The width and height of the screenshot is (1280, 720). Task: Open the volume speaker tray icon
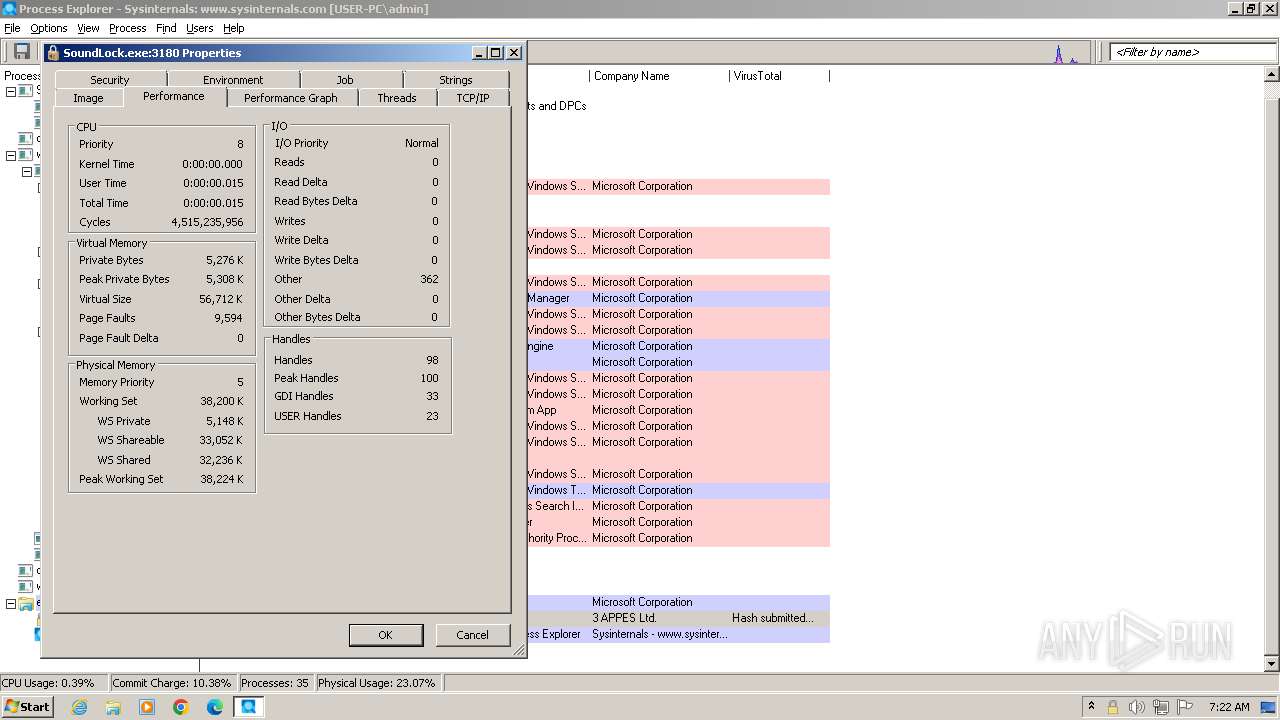click(x=1136, y=707)
